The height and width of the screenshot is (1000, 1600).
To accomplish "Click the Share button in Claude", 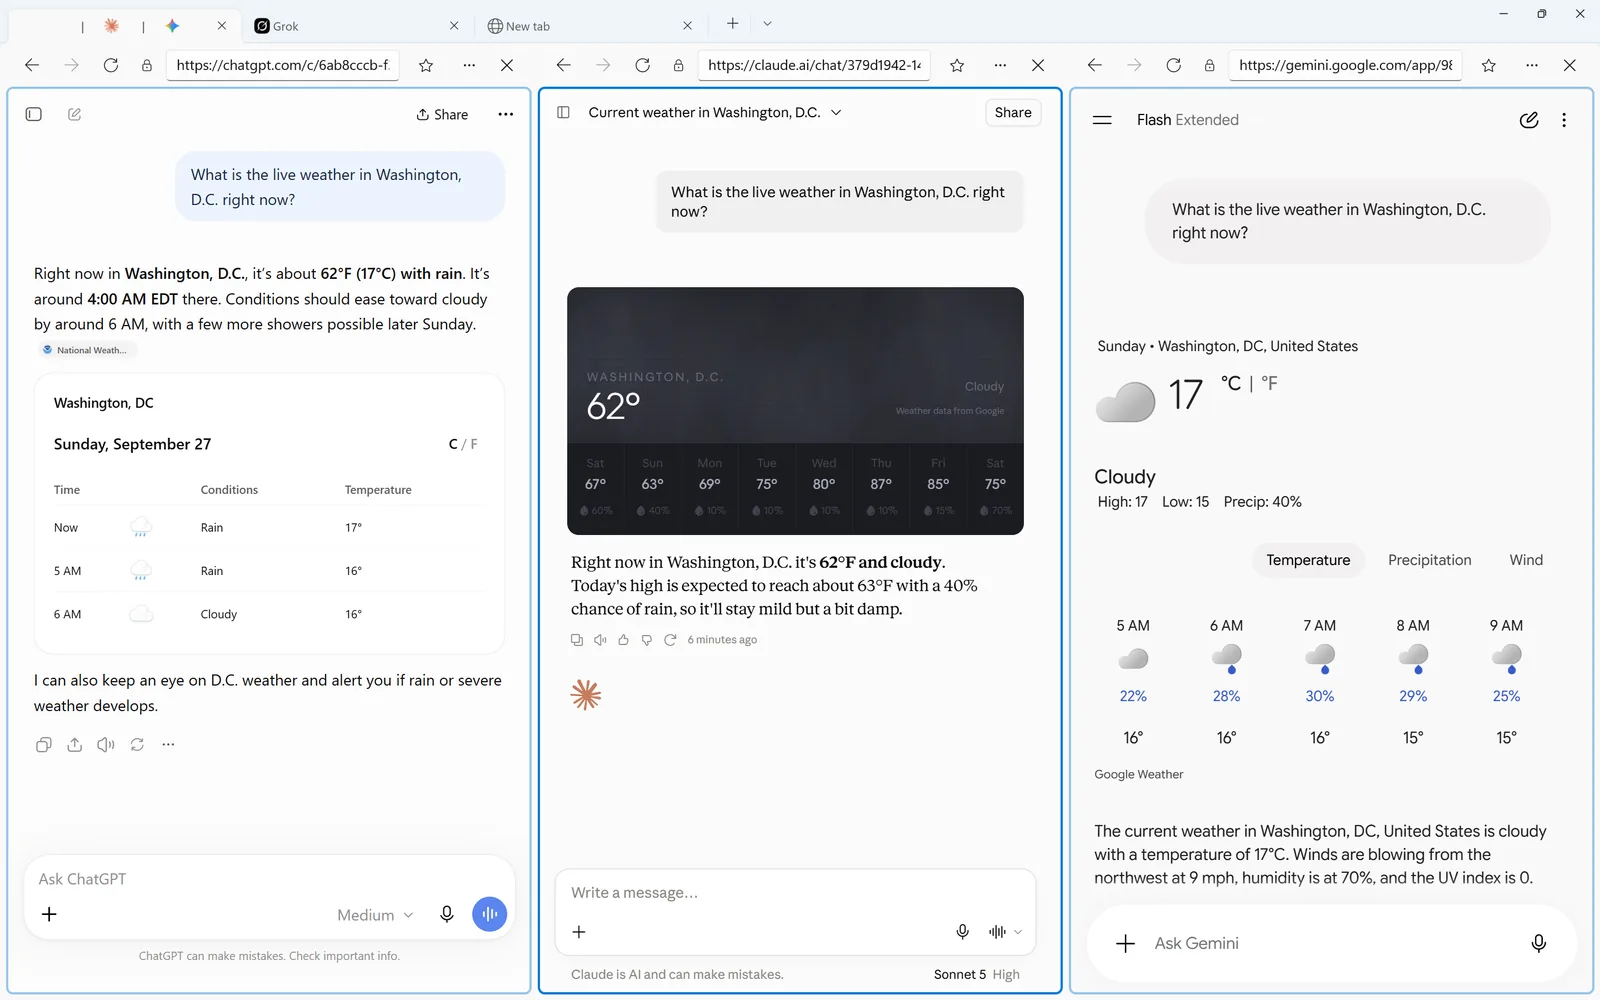I will pos(1013,113).
